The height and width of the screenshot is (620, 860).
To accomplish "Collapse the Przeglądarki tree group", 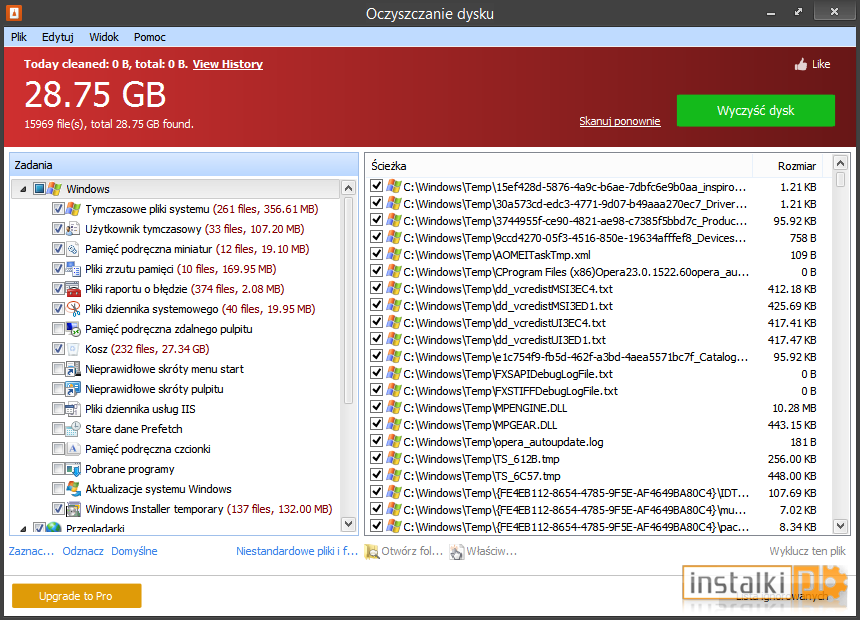I will [x=23, y=529].
